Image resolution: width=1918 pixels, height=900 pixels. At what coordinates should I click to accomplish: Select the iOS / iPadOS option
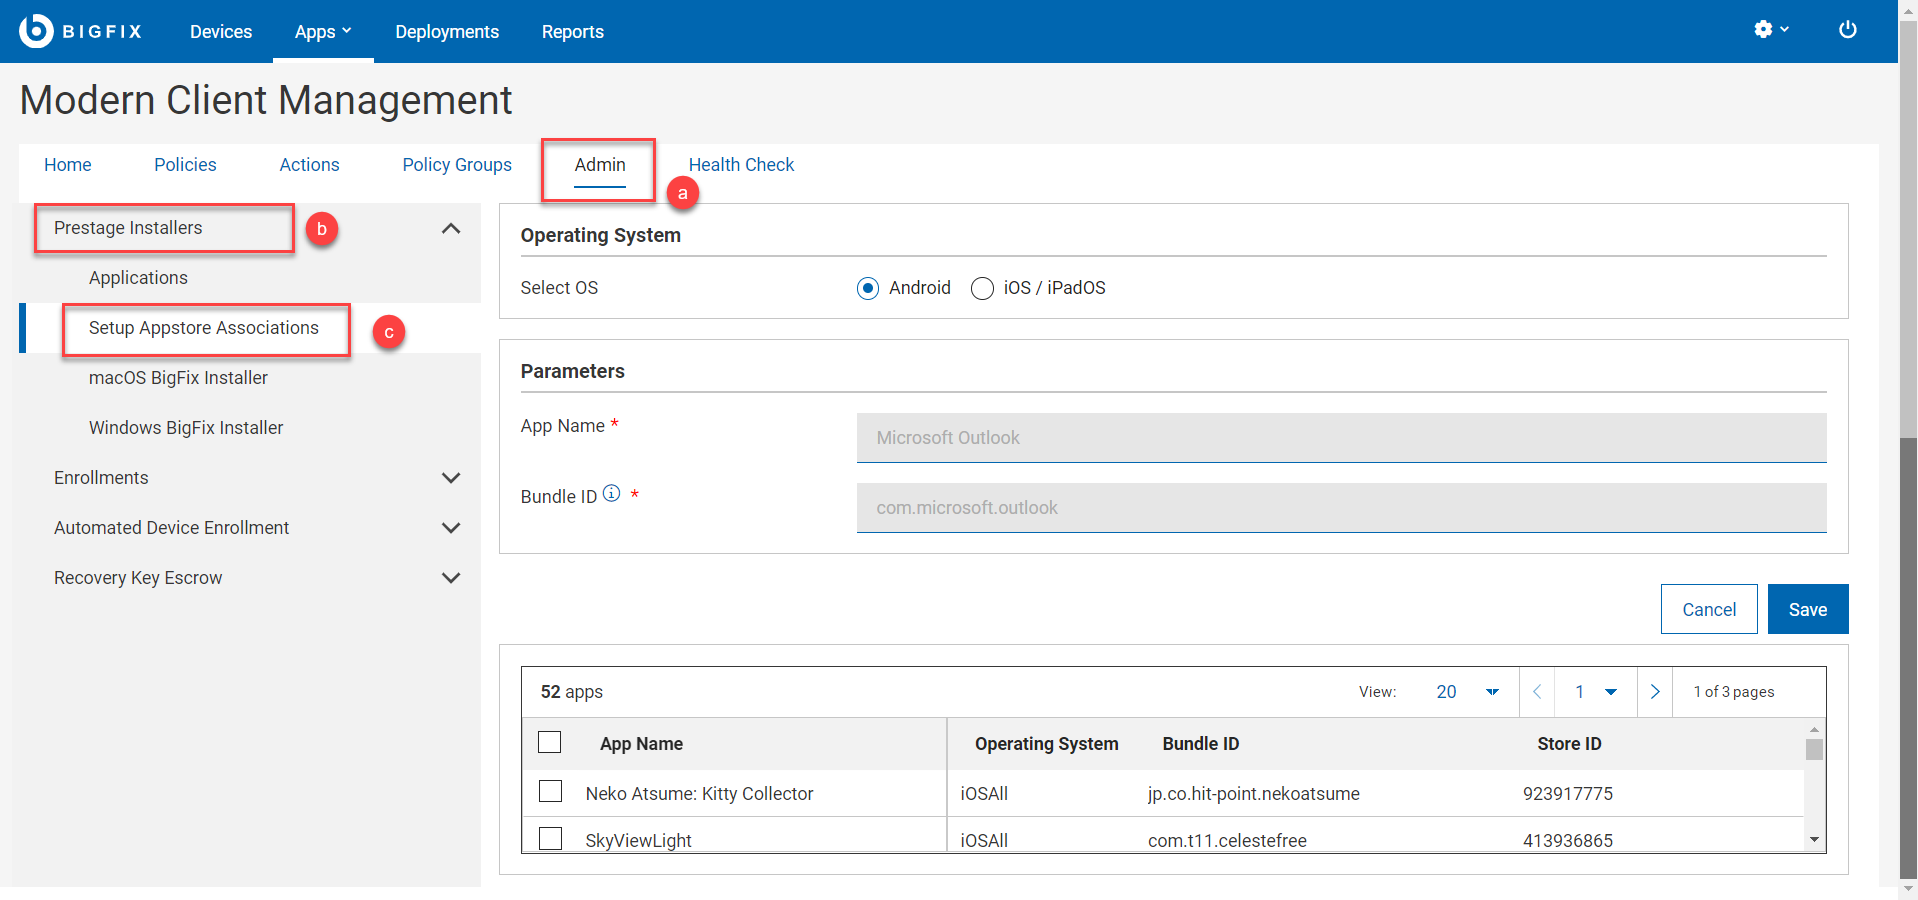982,288
